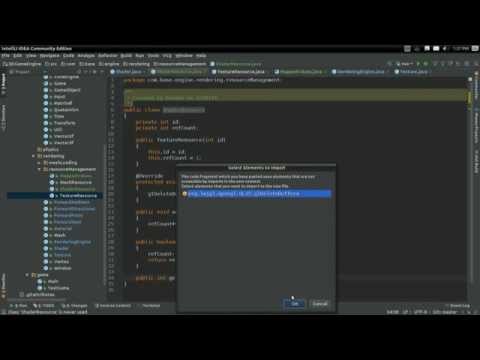Click the rendering breadcrumb in navigation bar
This screenshot has height=360, width=480.
click(x=137, y=64)
